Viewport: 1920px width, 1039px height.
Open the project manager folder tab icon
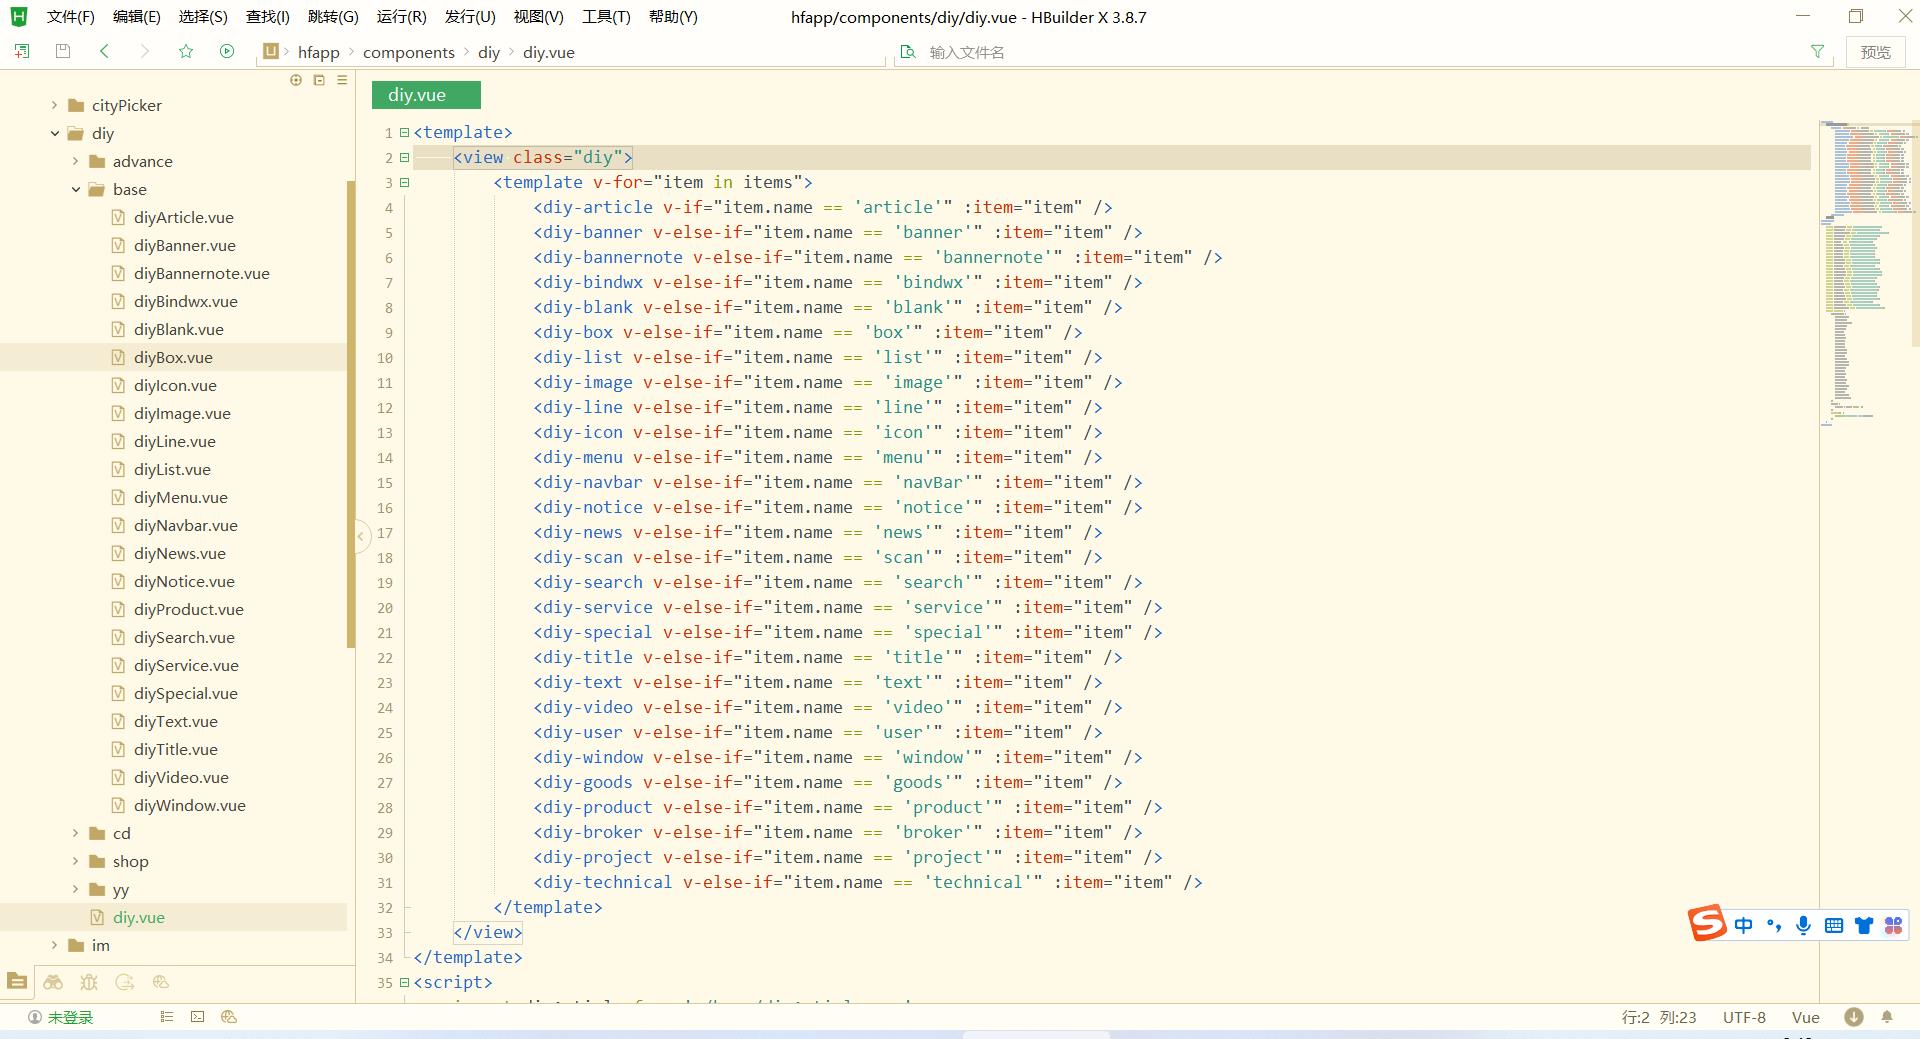click(x=17, y=982)
